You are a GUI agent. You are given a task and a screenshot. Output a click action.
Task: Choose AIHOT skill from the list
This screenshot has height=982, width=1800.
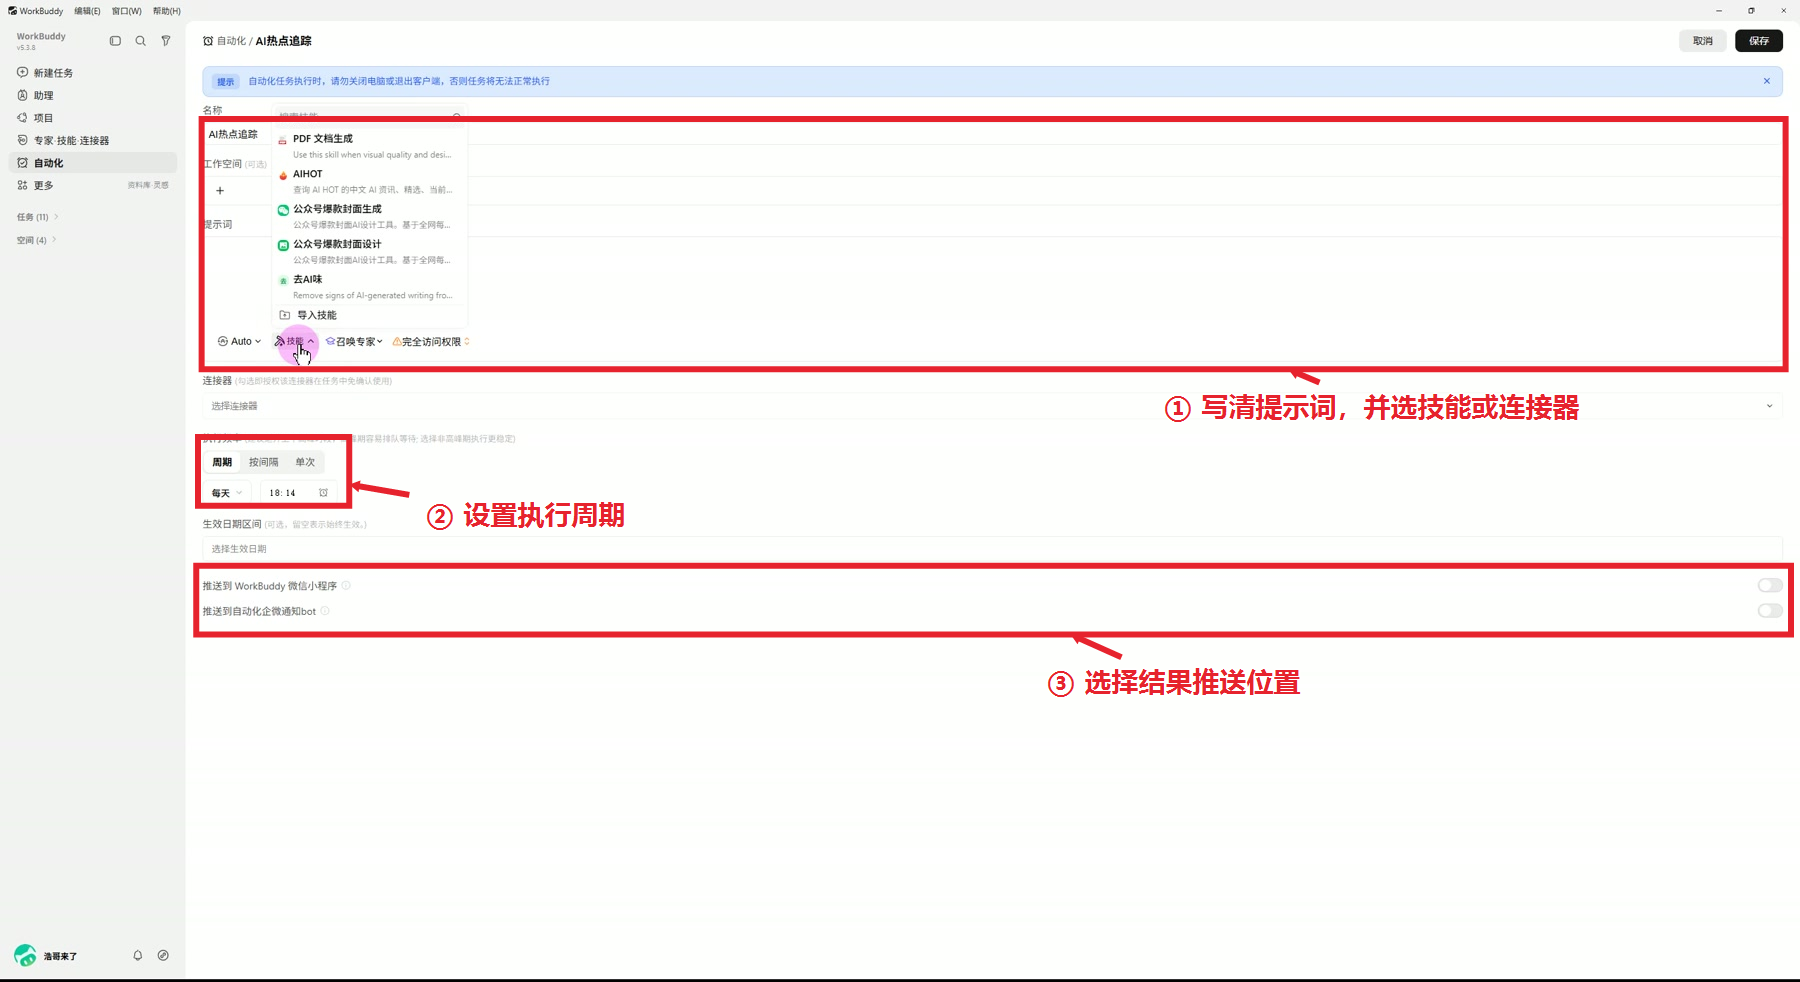[x=368, y=181]
